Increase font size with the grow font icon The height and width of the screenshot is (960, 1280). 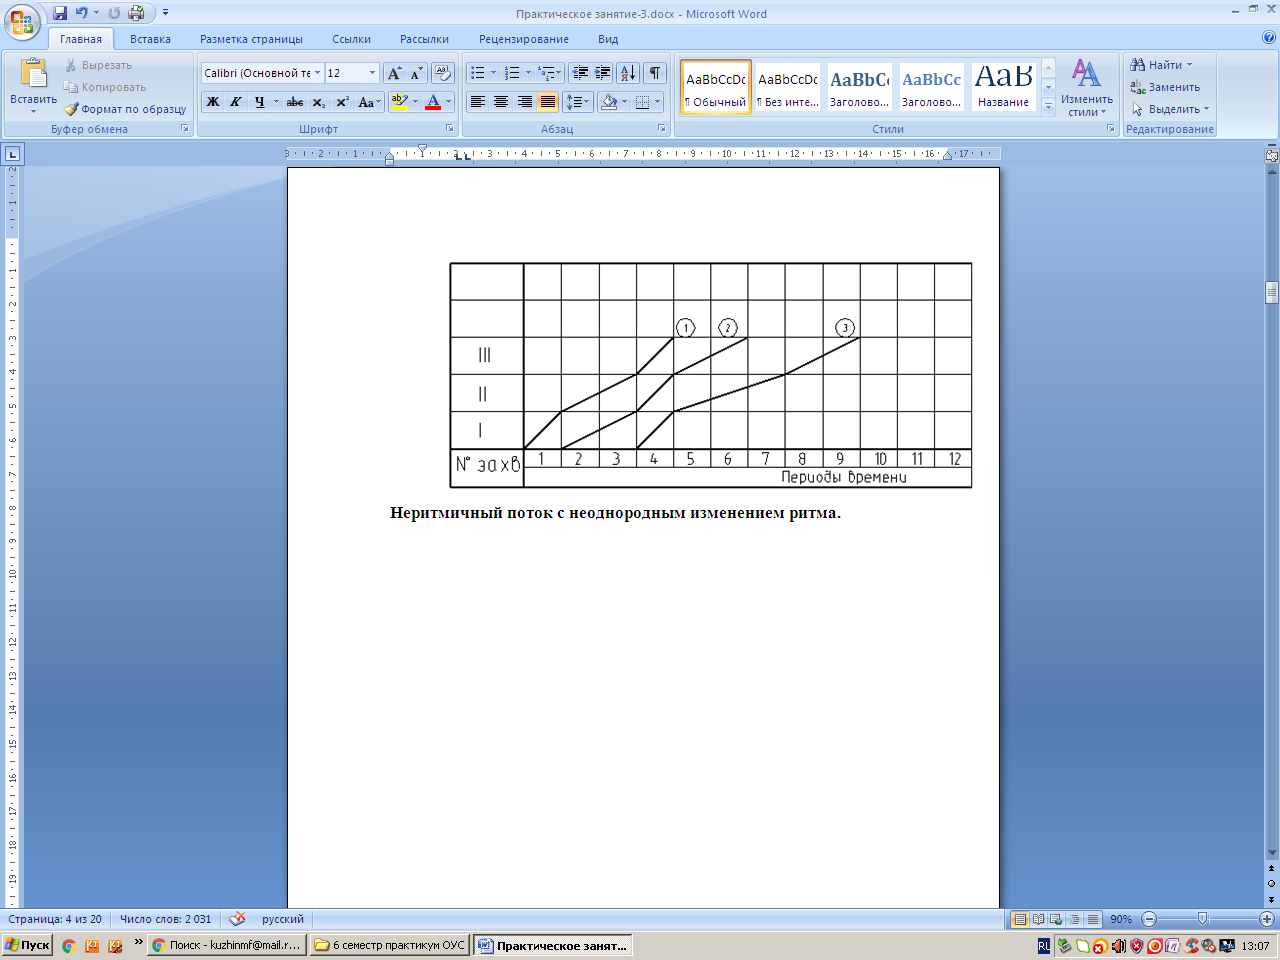click(x=394, y=73)
